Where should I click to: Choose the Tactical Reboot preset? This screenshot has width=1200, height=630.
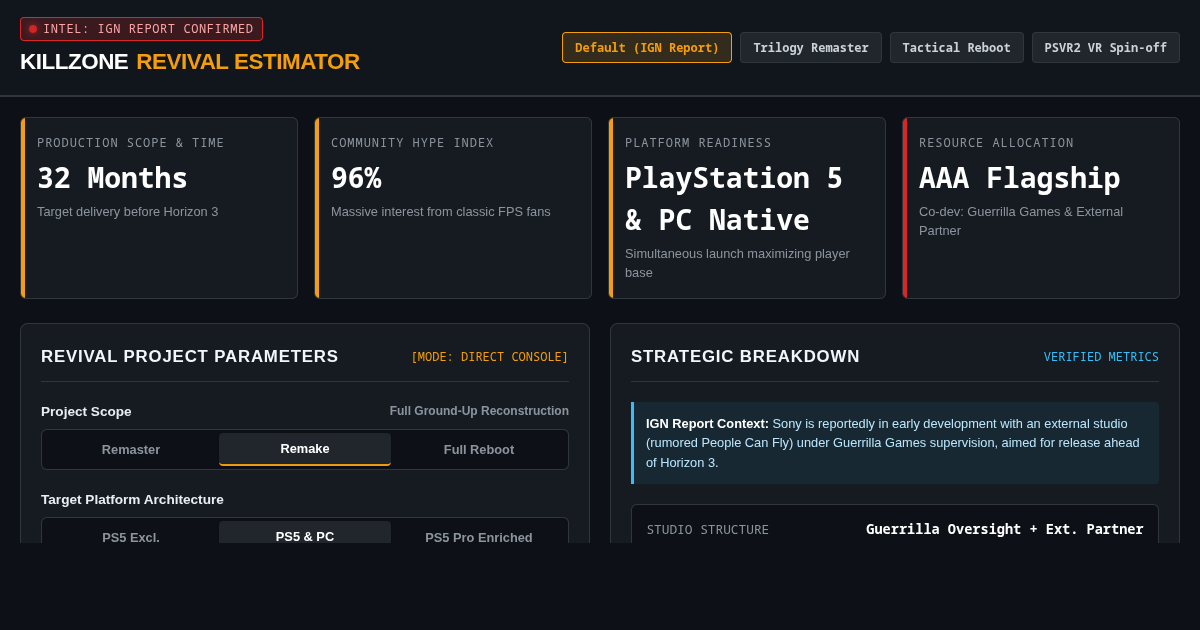(957, 48)
